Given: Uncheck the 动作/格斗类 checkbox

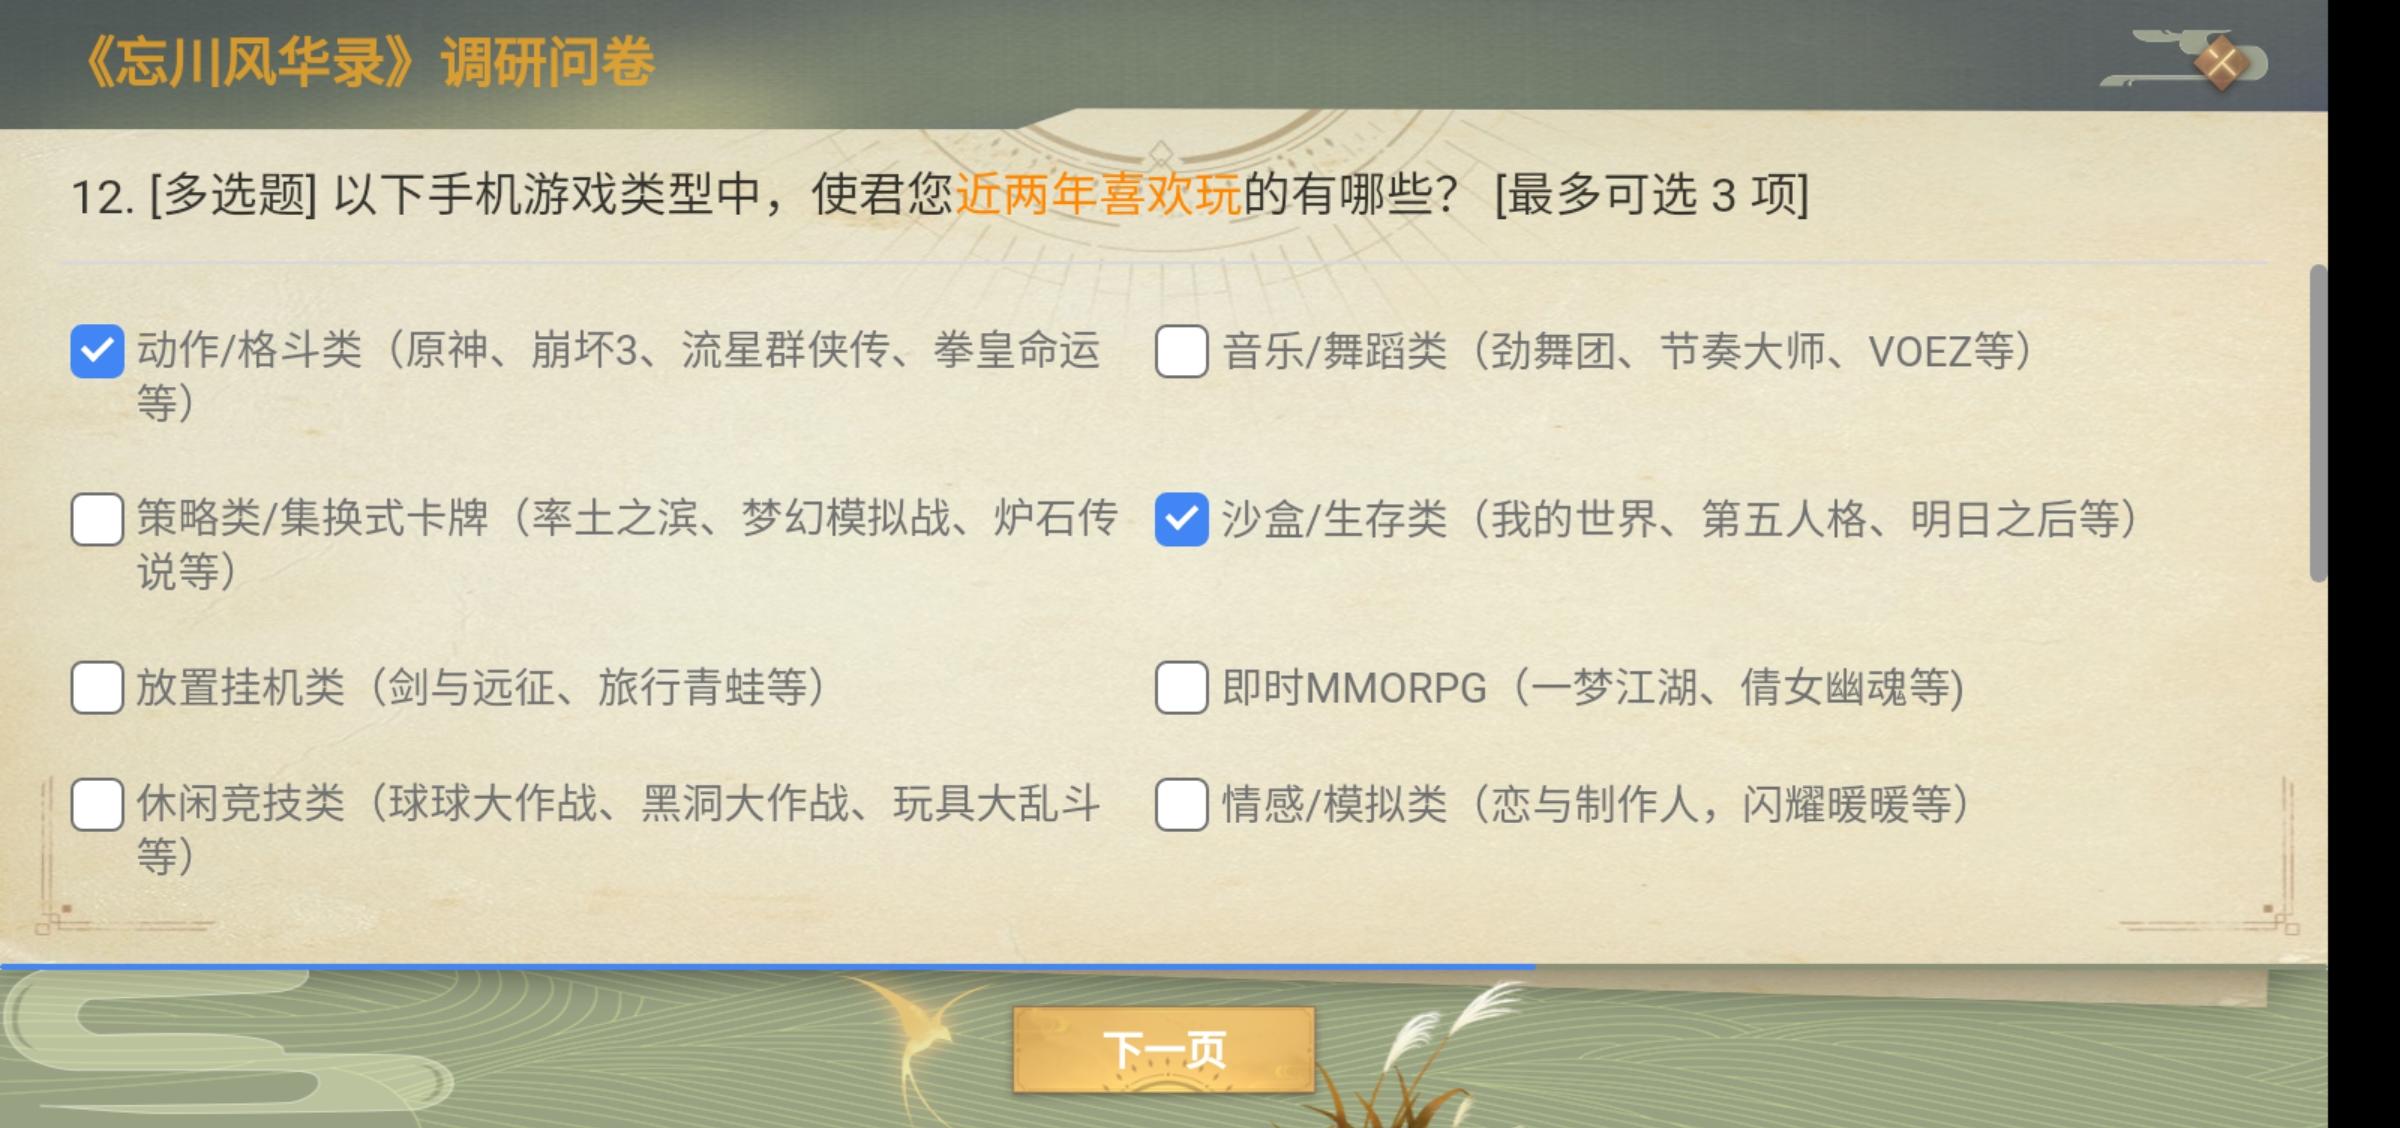Looking at the screenshot, I should tap(97, 351).
